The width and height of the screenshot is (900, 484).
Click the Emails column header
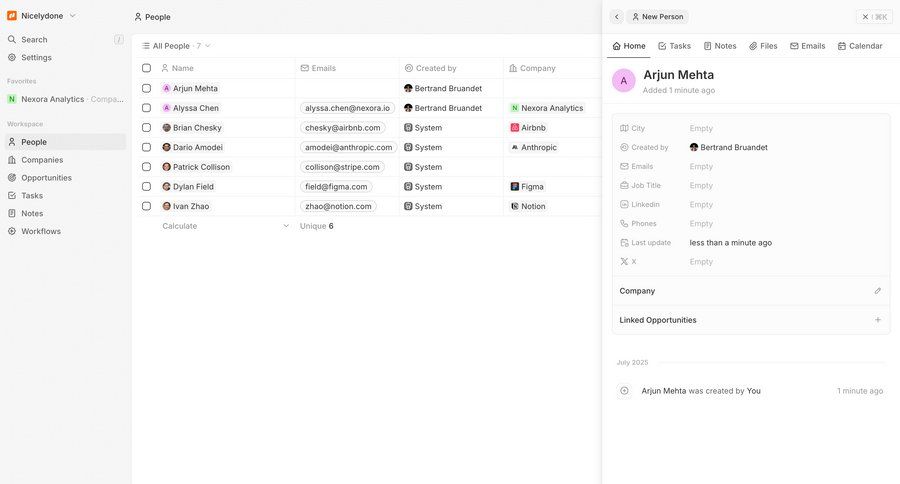[347, 68]
